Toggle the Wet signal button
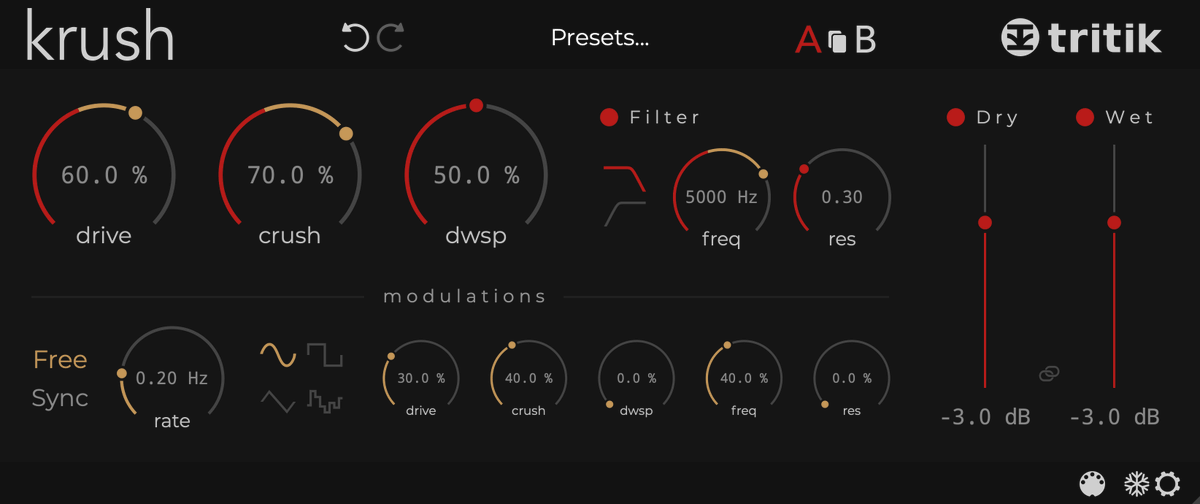 1085,118
